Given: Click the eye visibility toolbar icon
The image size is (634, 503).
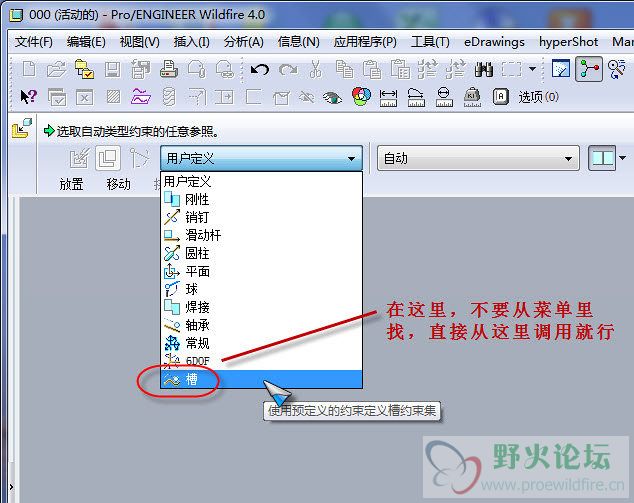Looking at the screenshot, I should 332,97.
